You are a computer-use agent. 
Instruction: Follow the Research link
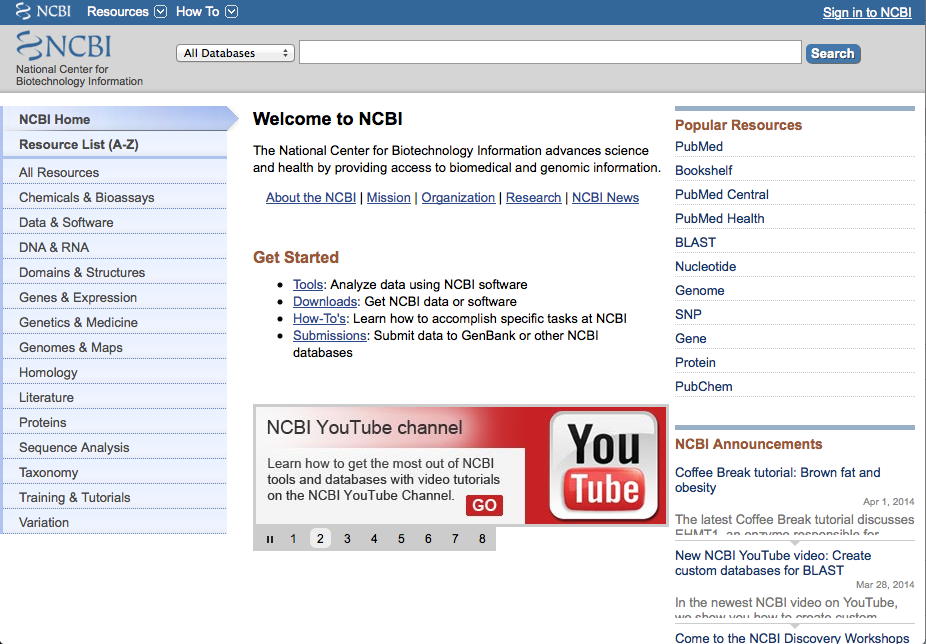coord(533,197)
